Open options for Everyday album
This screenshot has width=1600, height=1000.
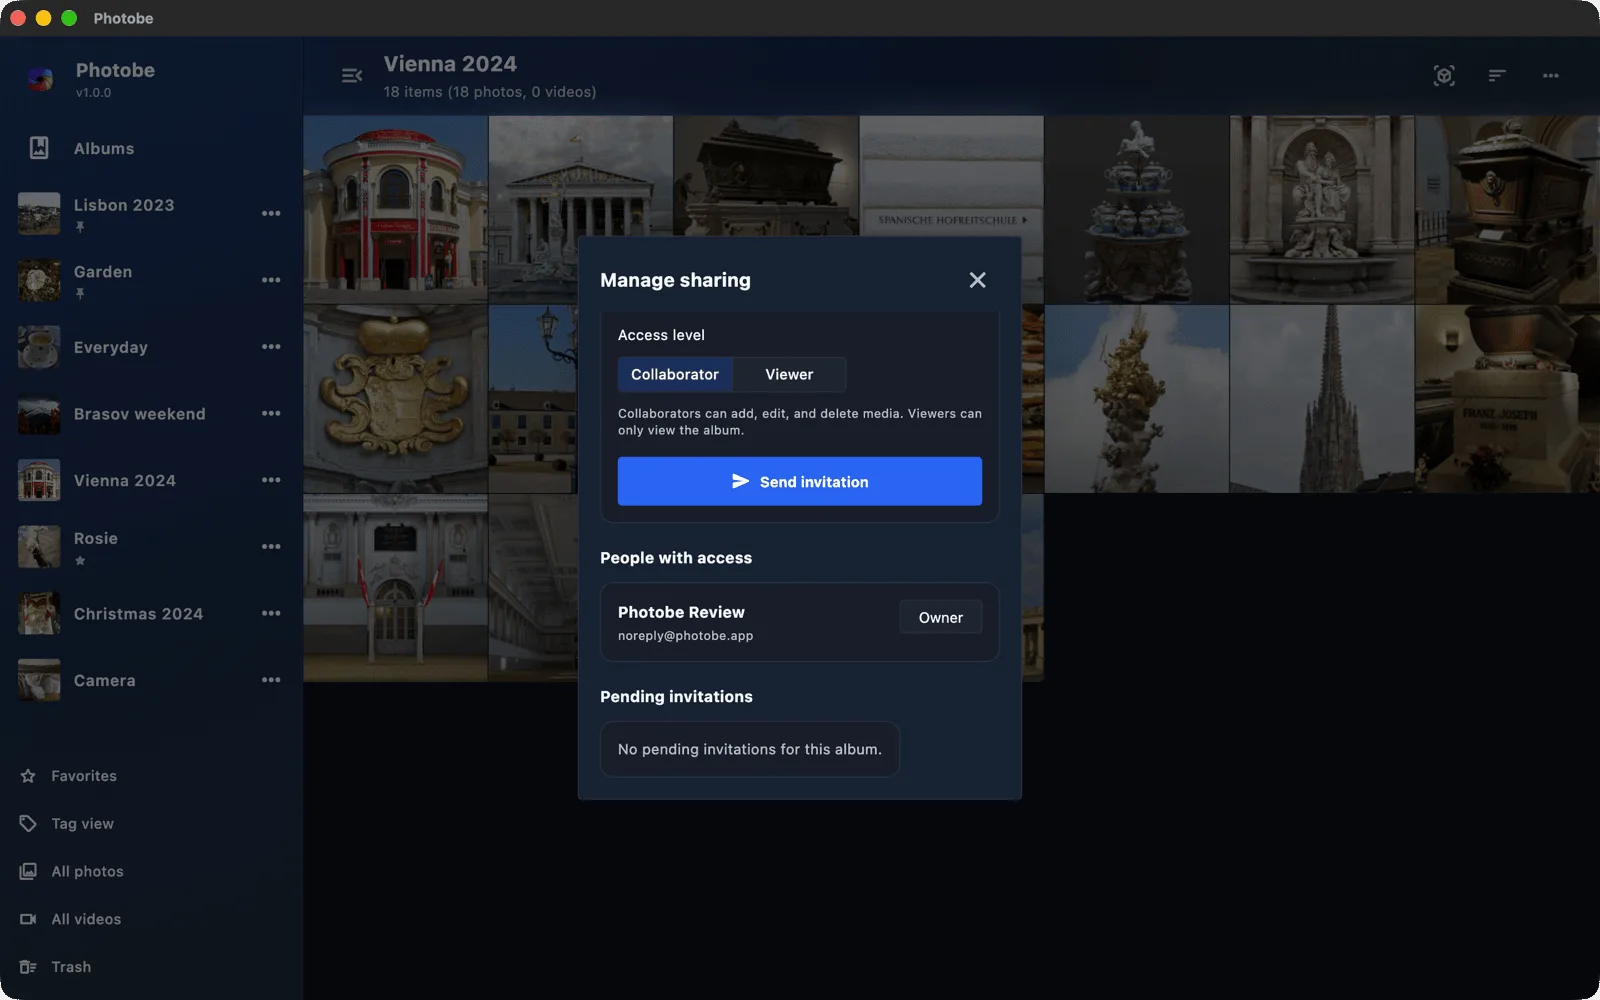[x=271, y=347]
